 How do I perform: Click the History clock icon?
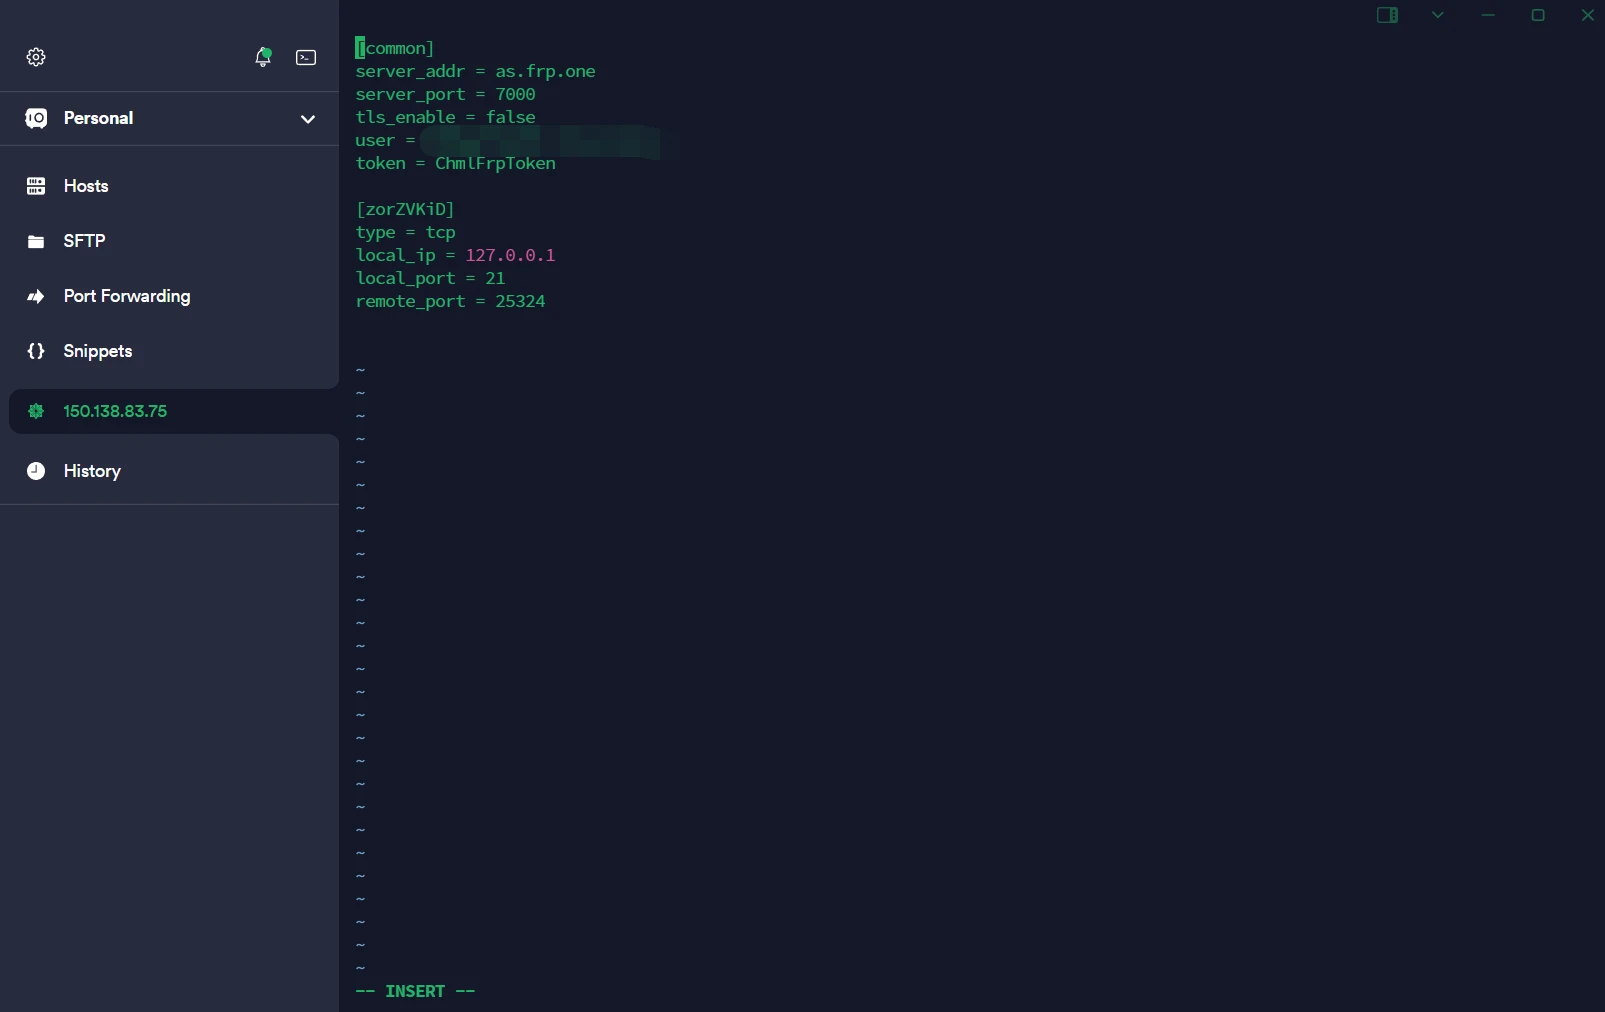click(x=36, y=471)
